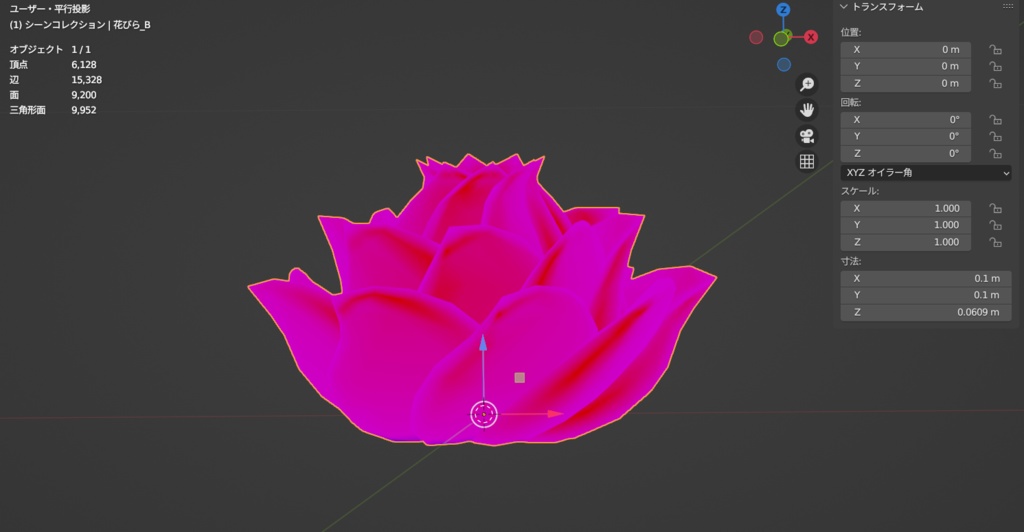Viewport: 1024px width, 532px height.
Task: Click the rotation X field 0°
Action: (x=905, y=119)
